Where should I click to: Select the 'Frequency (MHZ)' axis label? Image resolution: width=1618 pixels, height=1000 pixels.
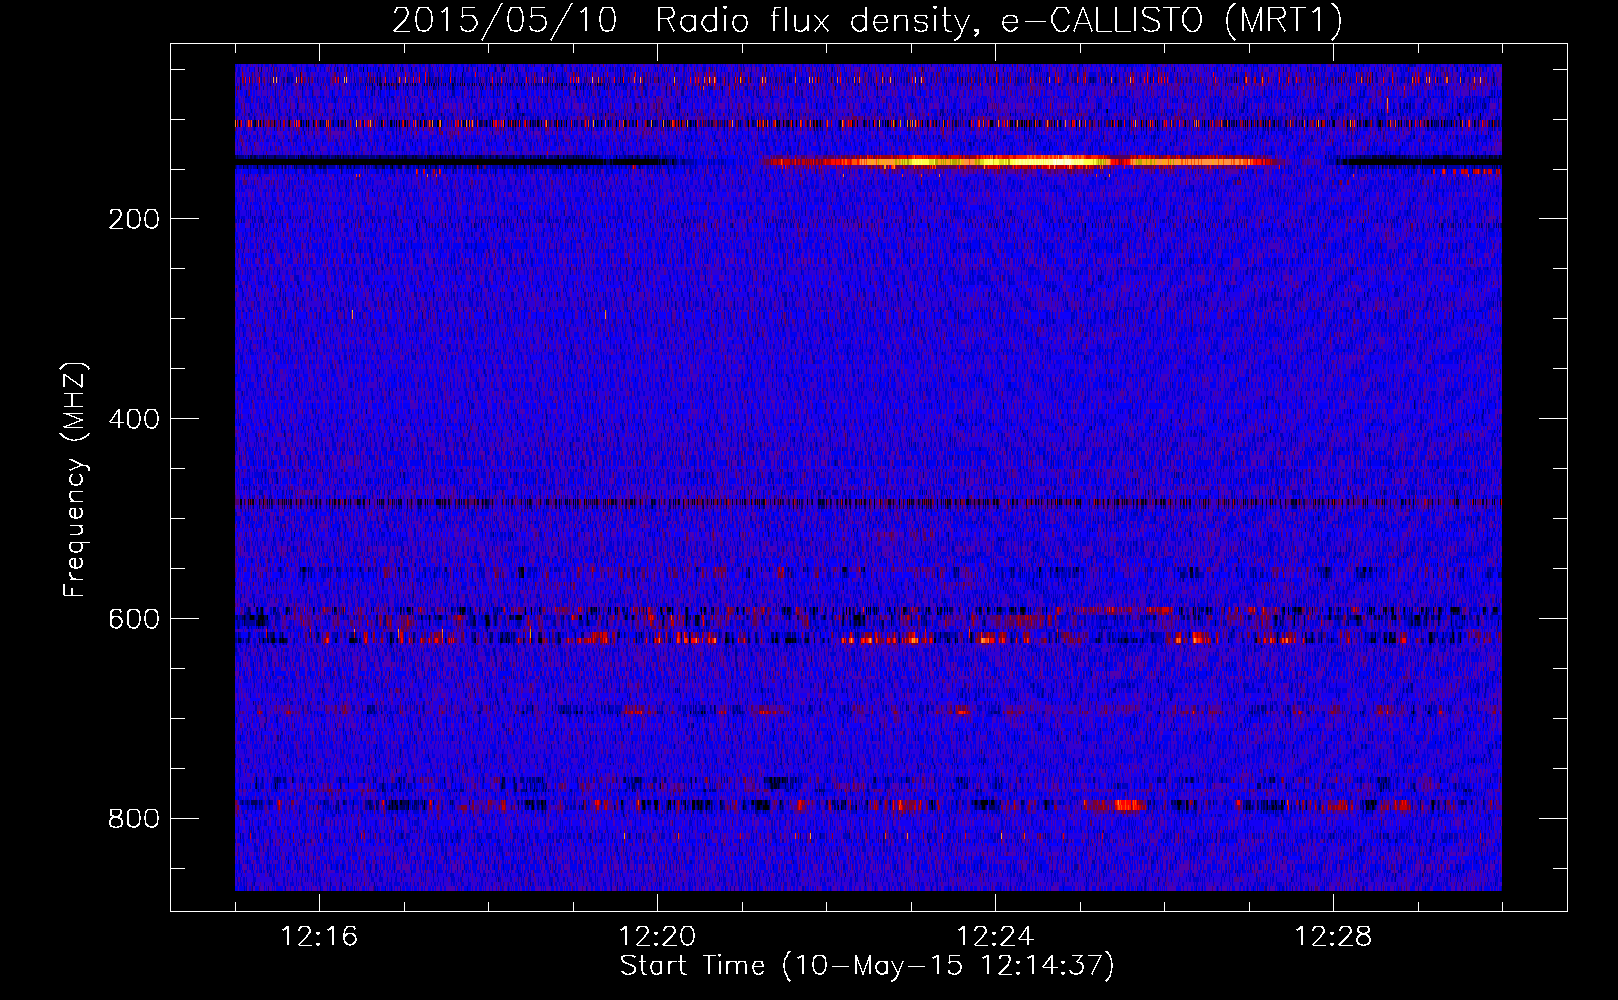[x=75, y=480]
